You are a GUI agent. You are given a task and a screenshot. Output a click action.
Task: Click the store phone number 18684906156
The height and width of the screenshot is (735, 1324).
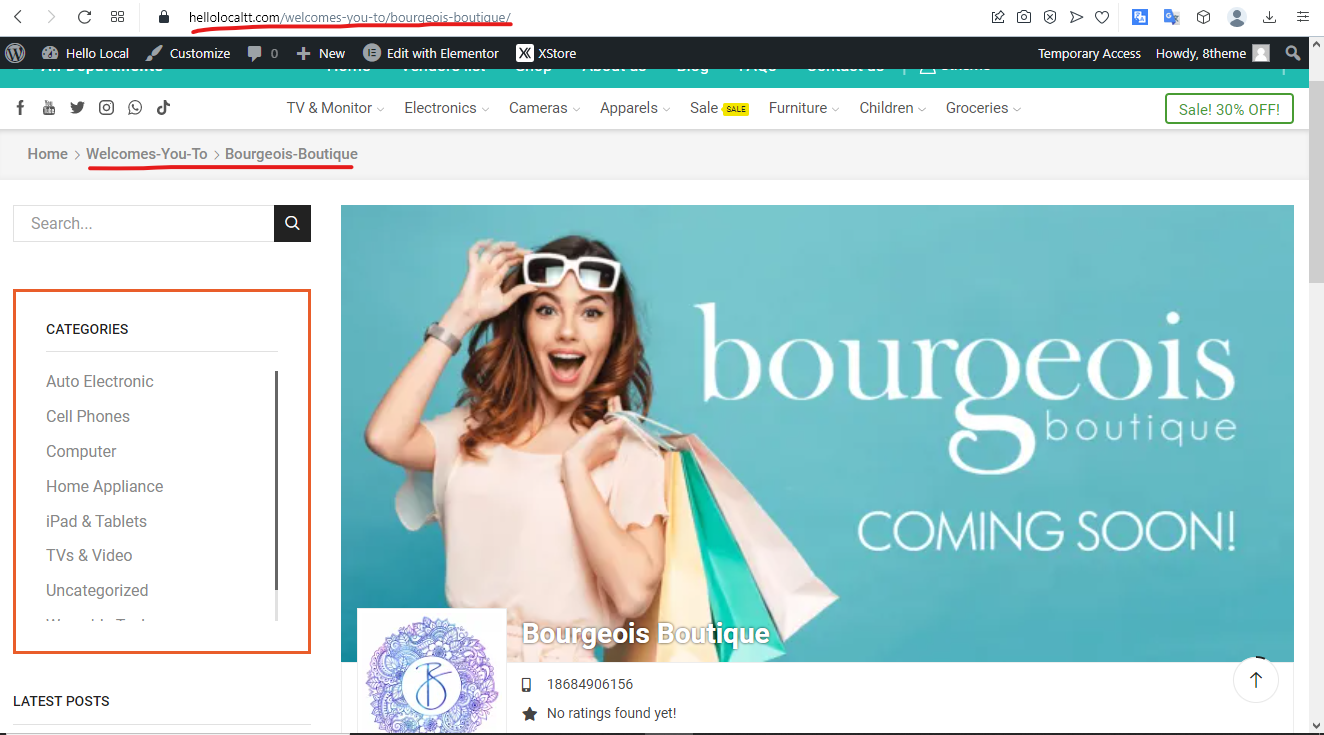click(x=589, y=684)
